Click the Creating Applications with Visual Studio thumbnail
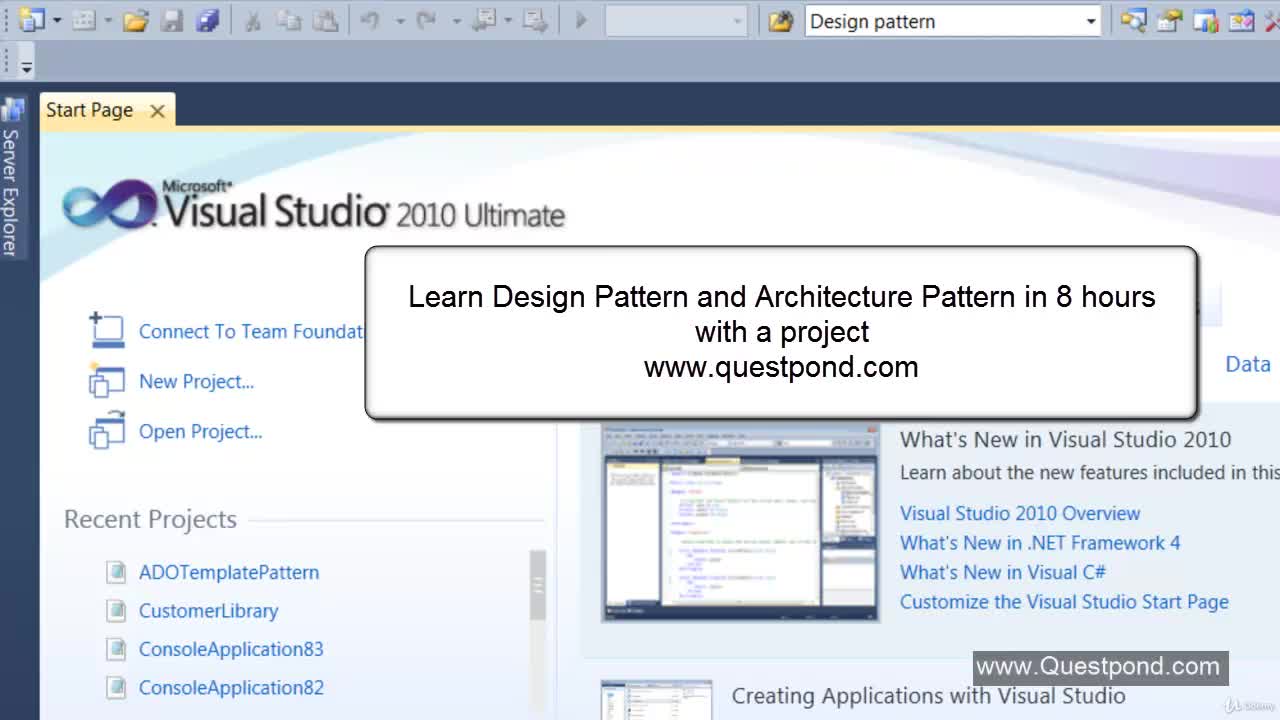 tap(657, 700)
